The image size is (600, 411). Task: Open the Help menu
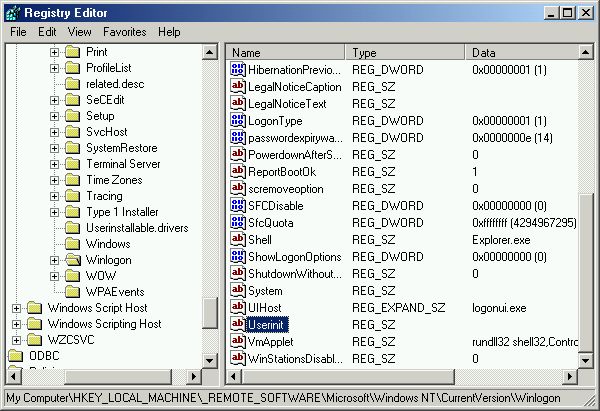169,32
